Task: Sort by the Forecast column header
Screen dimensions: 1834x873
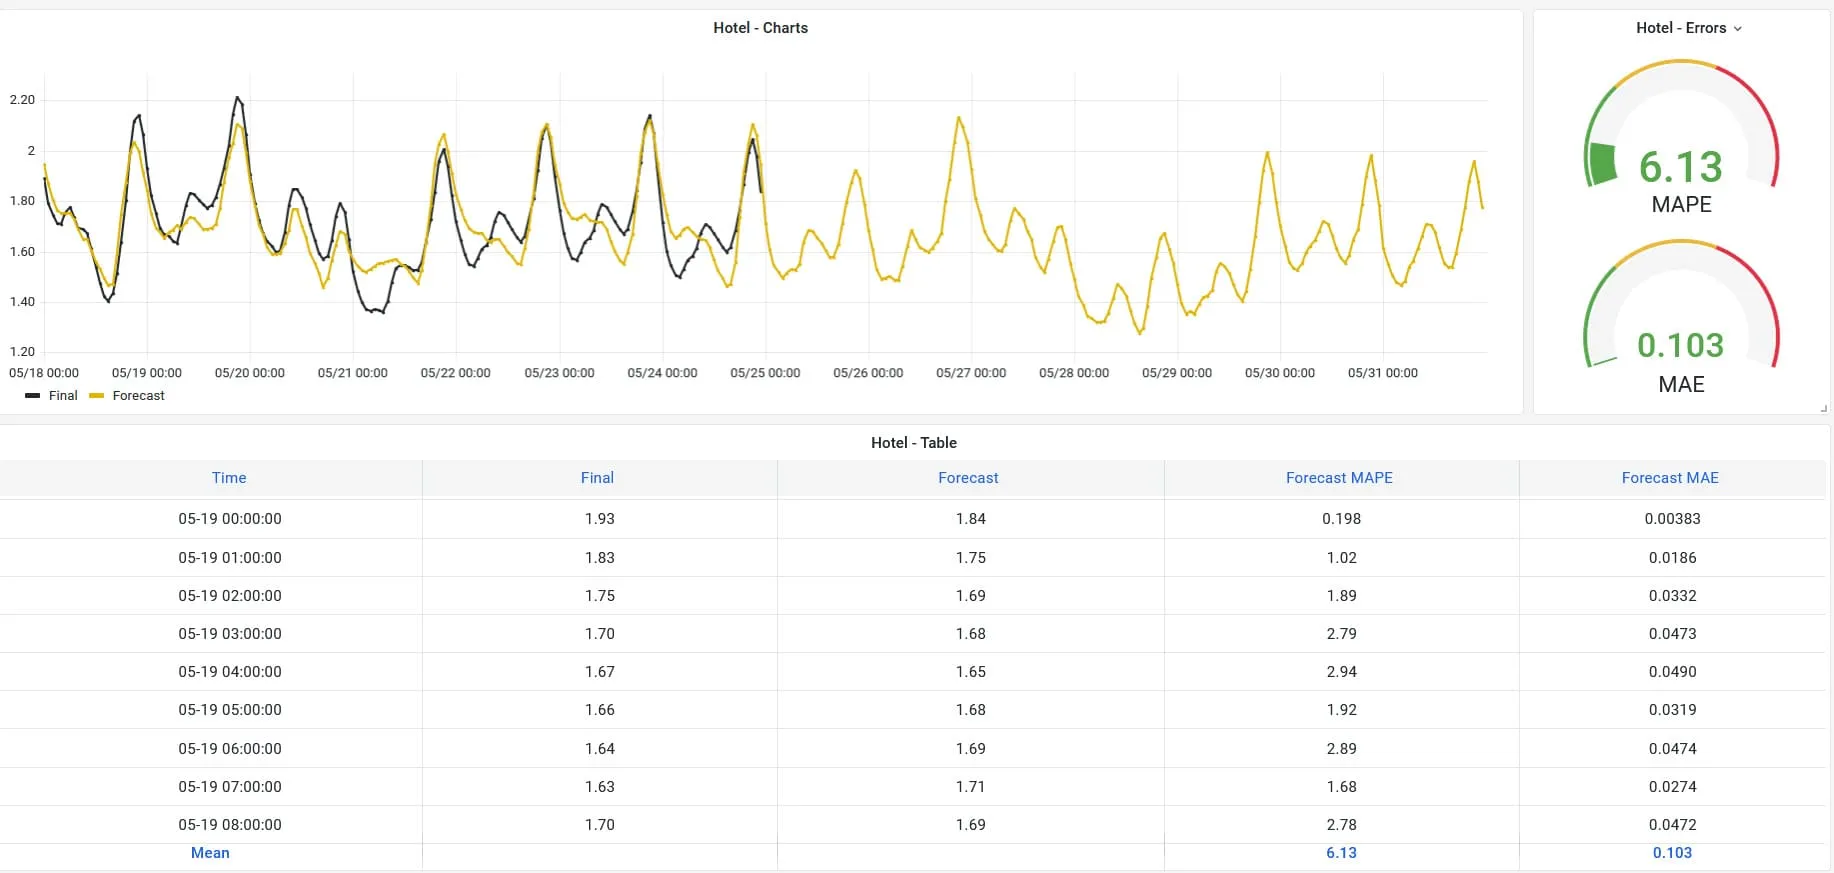Action: tap(968, 478)
